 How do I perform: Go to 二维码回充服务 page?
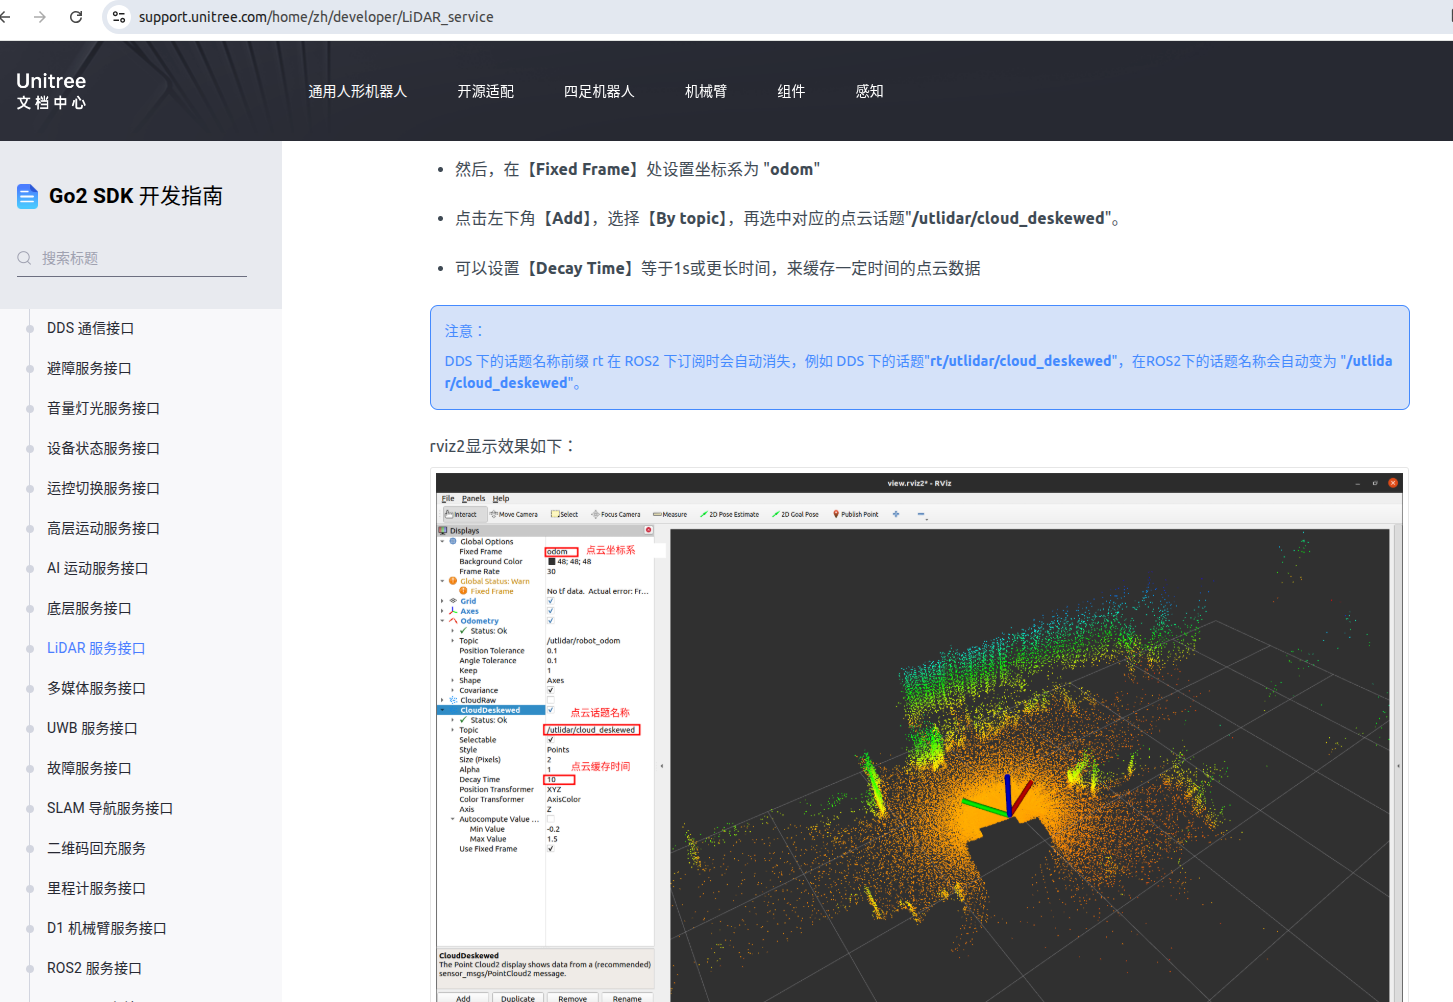(96, 848)
